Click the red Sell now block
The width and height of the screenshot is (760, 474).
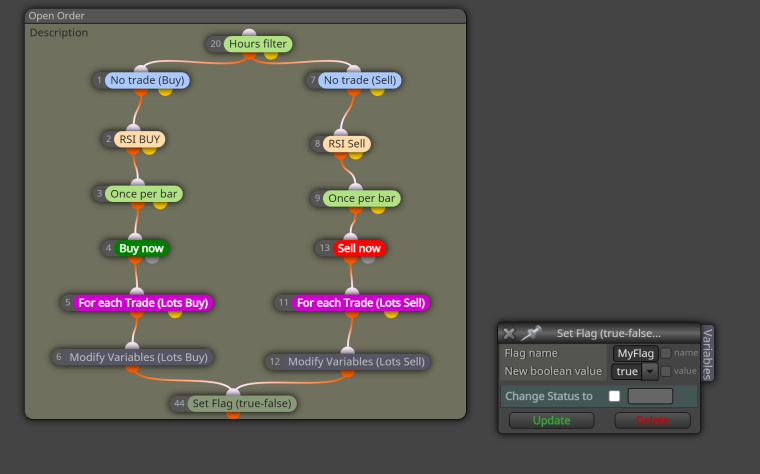click(x=359, y=249)
